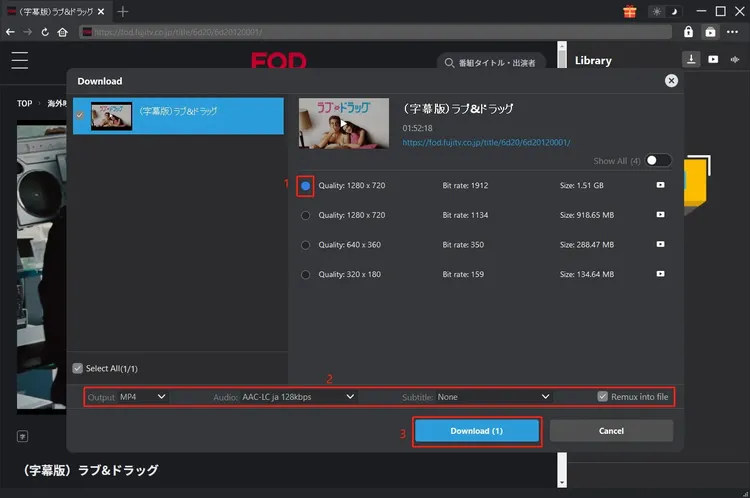The height and width of the screenshot is (498, 750).
Task: Close the Download dialog
Action: pyautogui.click(x=671, y=81)
